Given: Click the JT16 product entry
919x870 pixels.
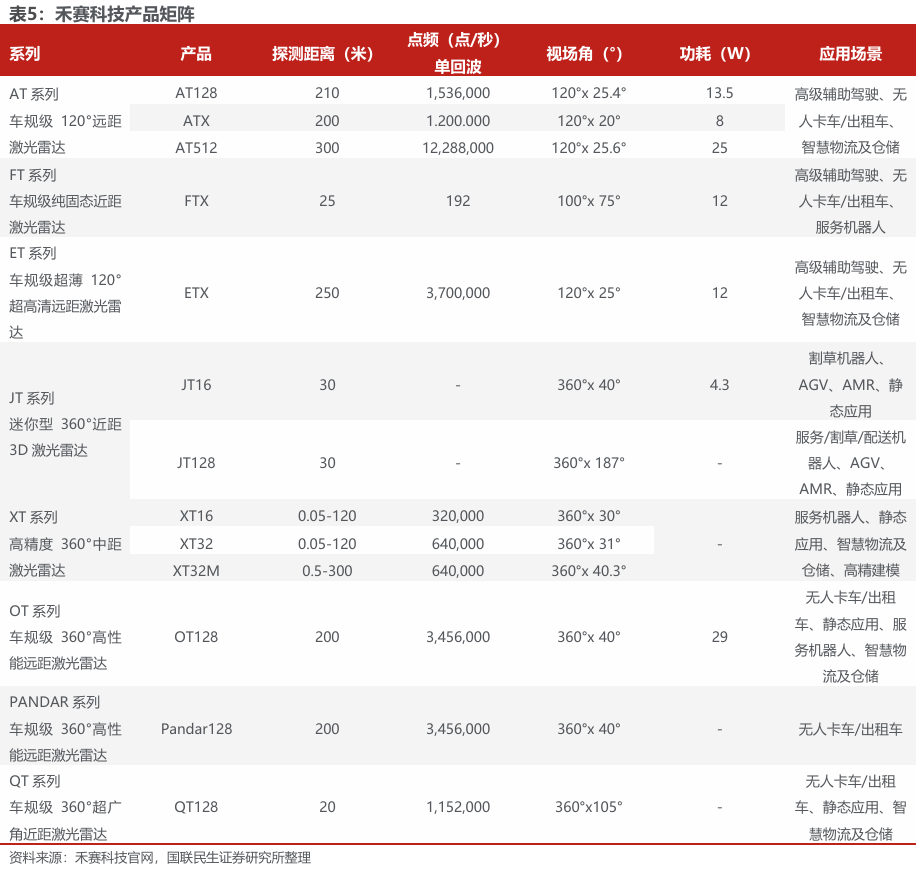Looking at the screenshot, I should [196, 384].
